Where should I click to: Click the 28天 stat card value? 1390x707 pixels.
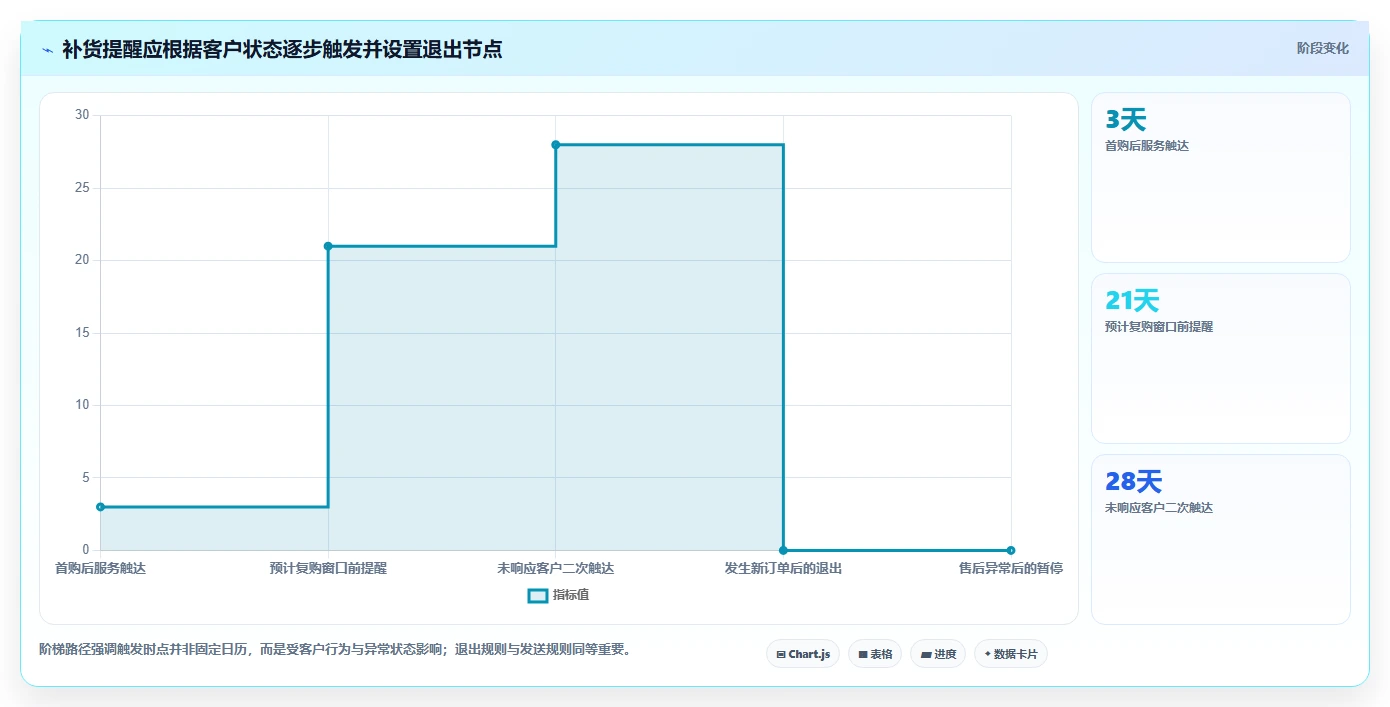click(x=1134, y=482)
